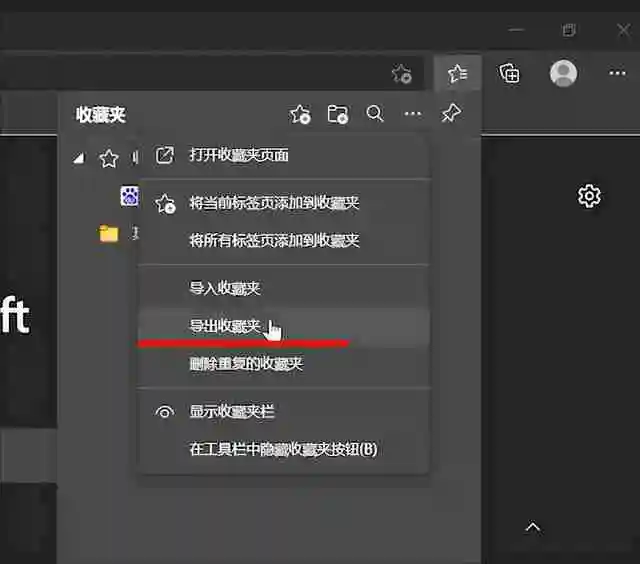The height and width of the screenshot is (564, 640).
Task: Click the add folder icon in 收藏夹 panel
Action: (338, 114)
